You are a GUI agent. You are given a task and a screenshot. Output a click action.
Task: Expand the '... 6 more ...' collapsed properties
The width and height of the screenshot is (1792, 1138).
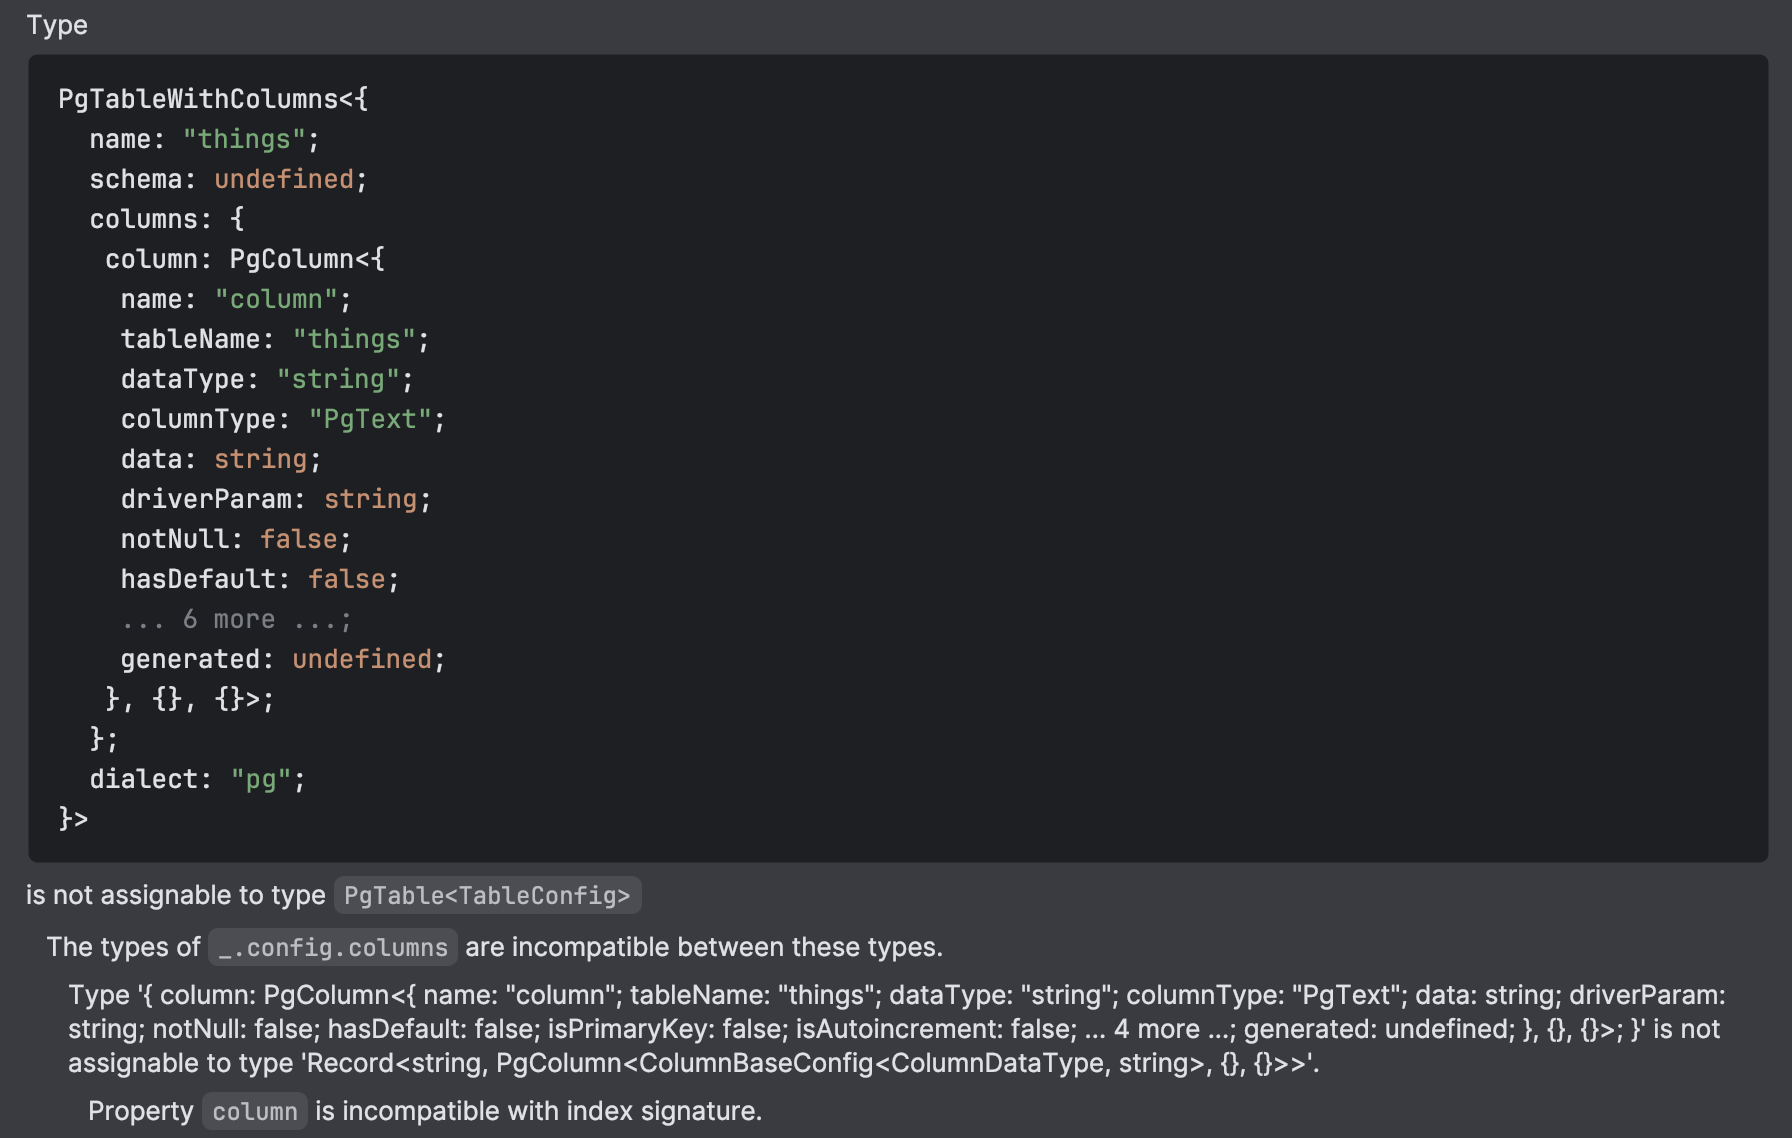[235, 618]
